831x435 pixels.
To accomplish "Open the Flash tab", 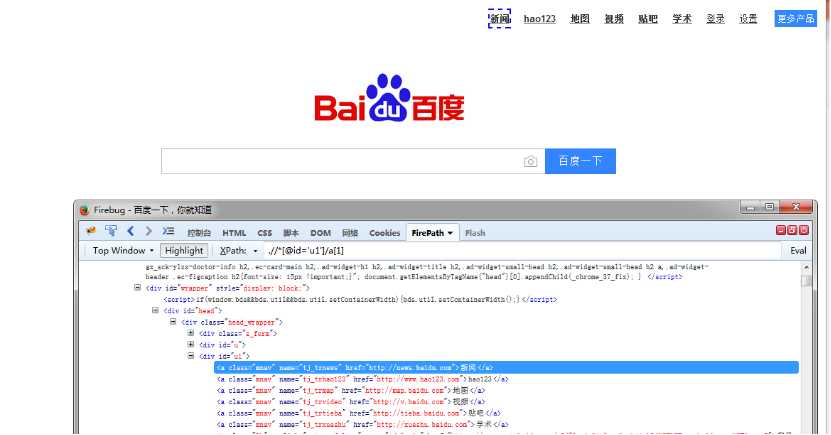I will 475,233.
